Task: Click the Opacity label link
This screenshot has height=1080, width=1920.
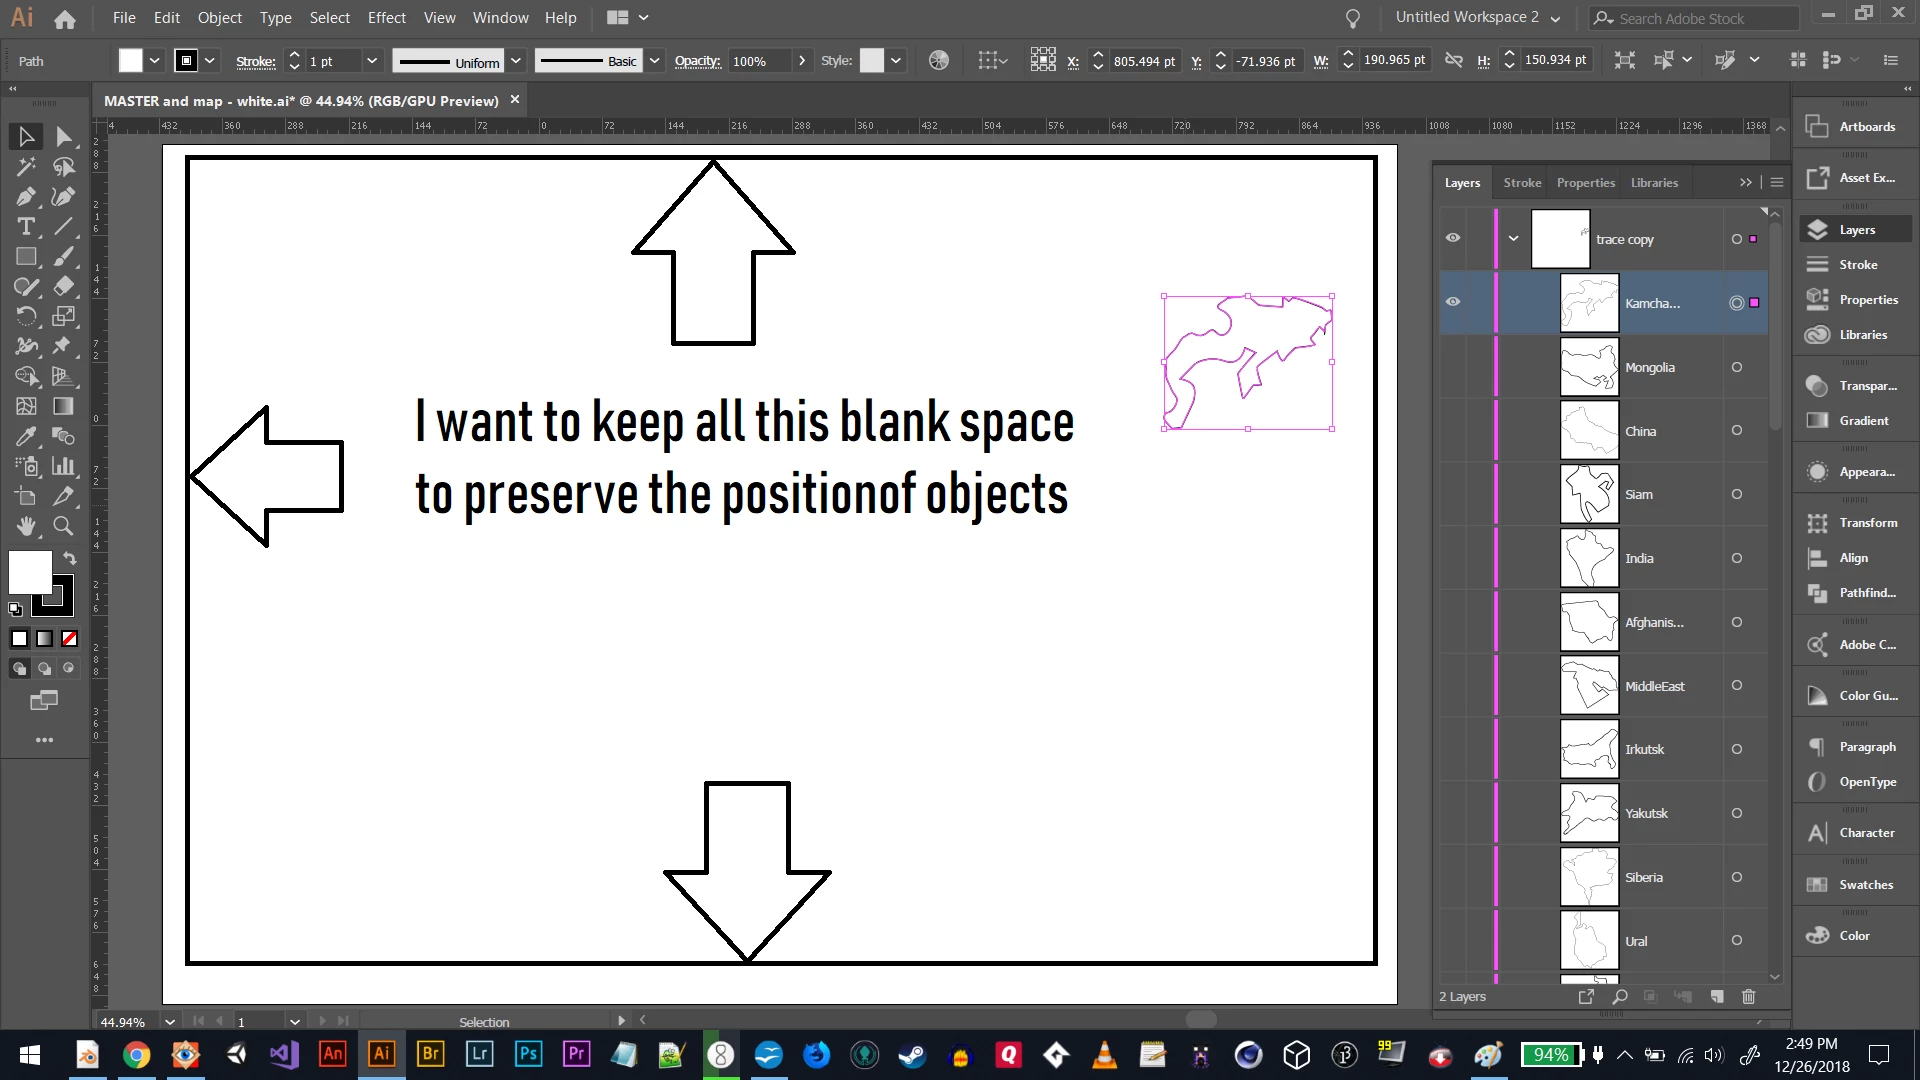Action: [x=697, y=61]
